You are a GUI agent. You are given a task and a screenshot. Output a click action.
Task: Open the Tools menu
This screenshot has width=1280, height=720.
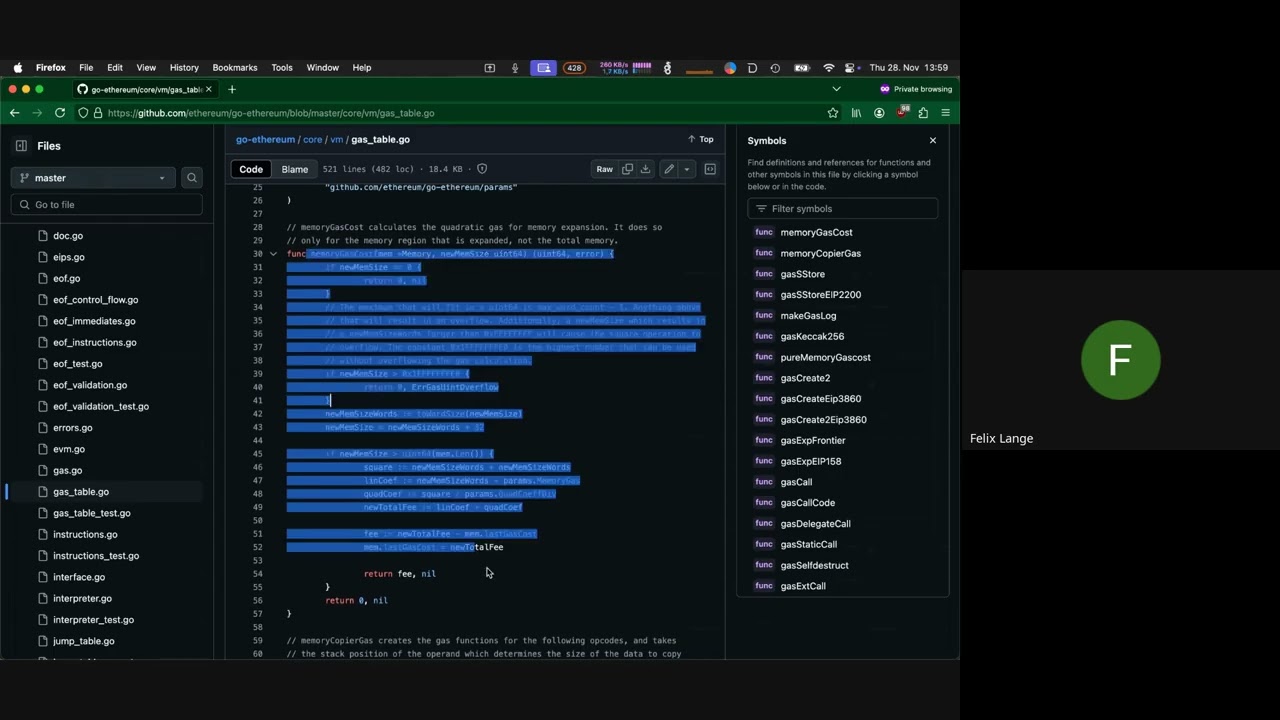click(x=282, y=68)
